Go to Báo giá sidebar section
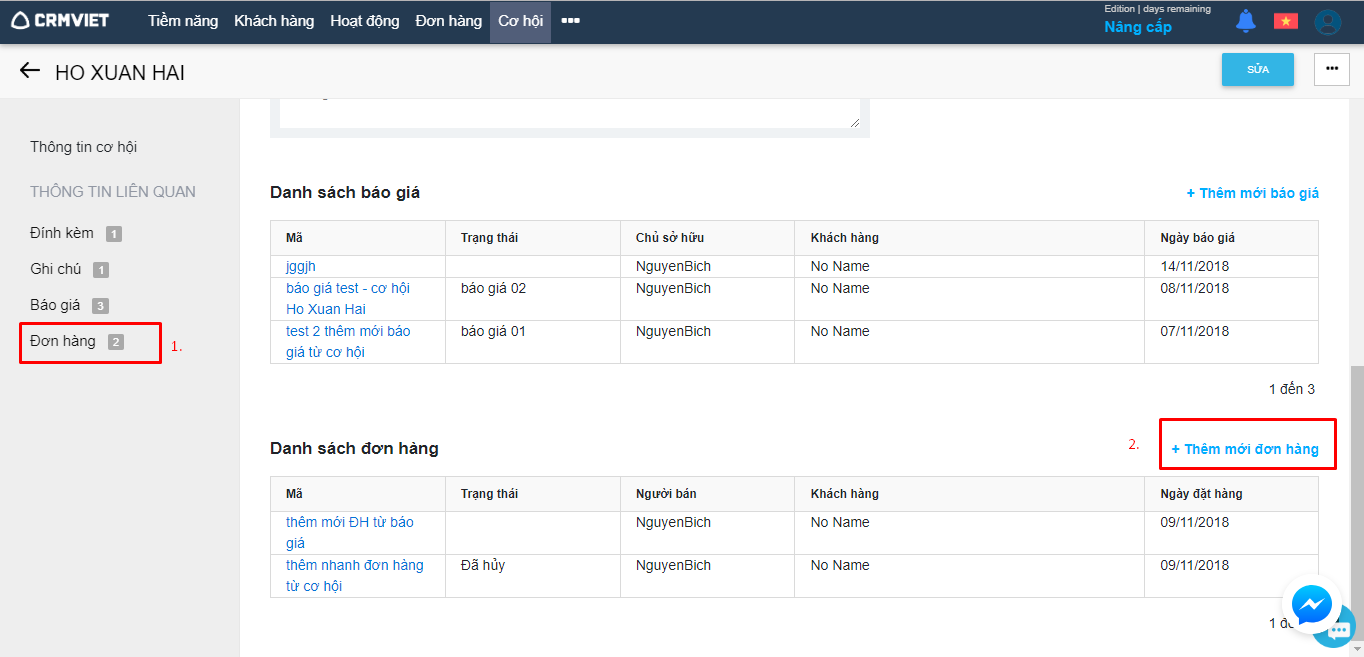Screen dimensions: 1364x657 55,305
